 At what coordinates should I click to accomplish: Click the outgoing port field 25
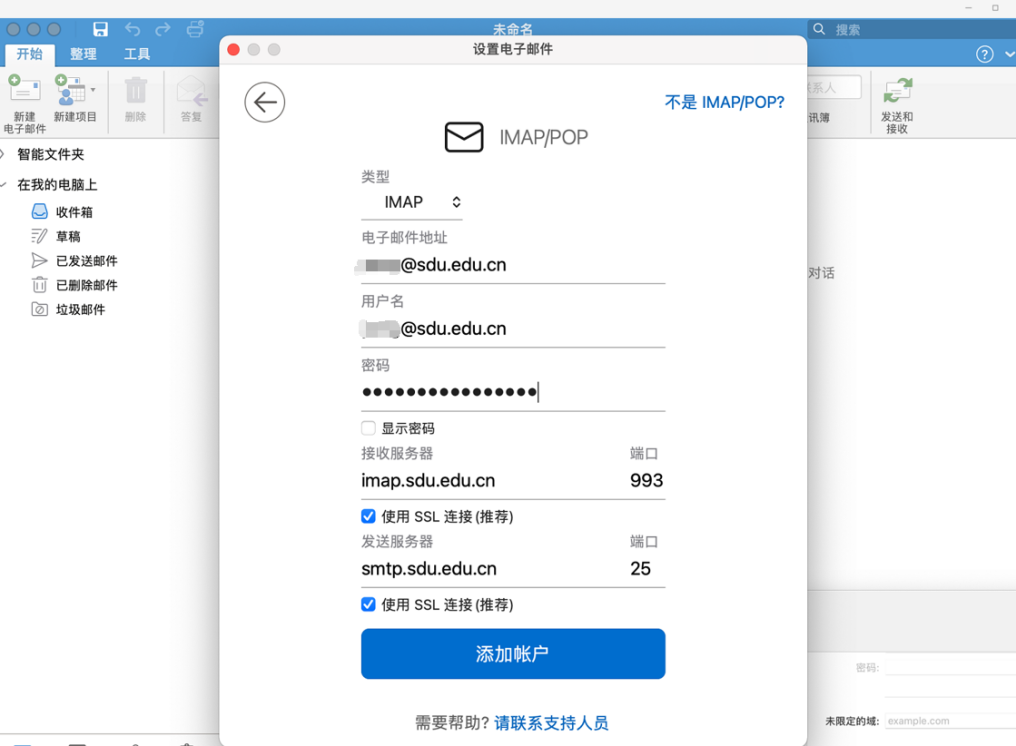click(646, 568)
